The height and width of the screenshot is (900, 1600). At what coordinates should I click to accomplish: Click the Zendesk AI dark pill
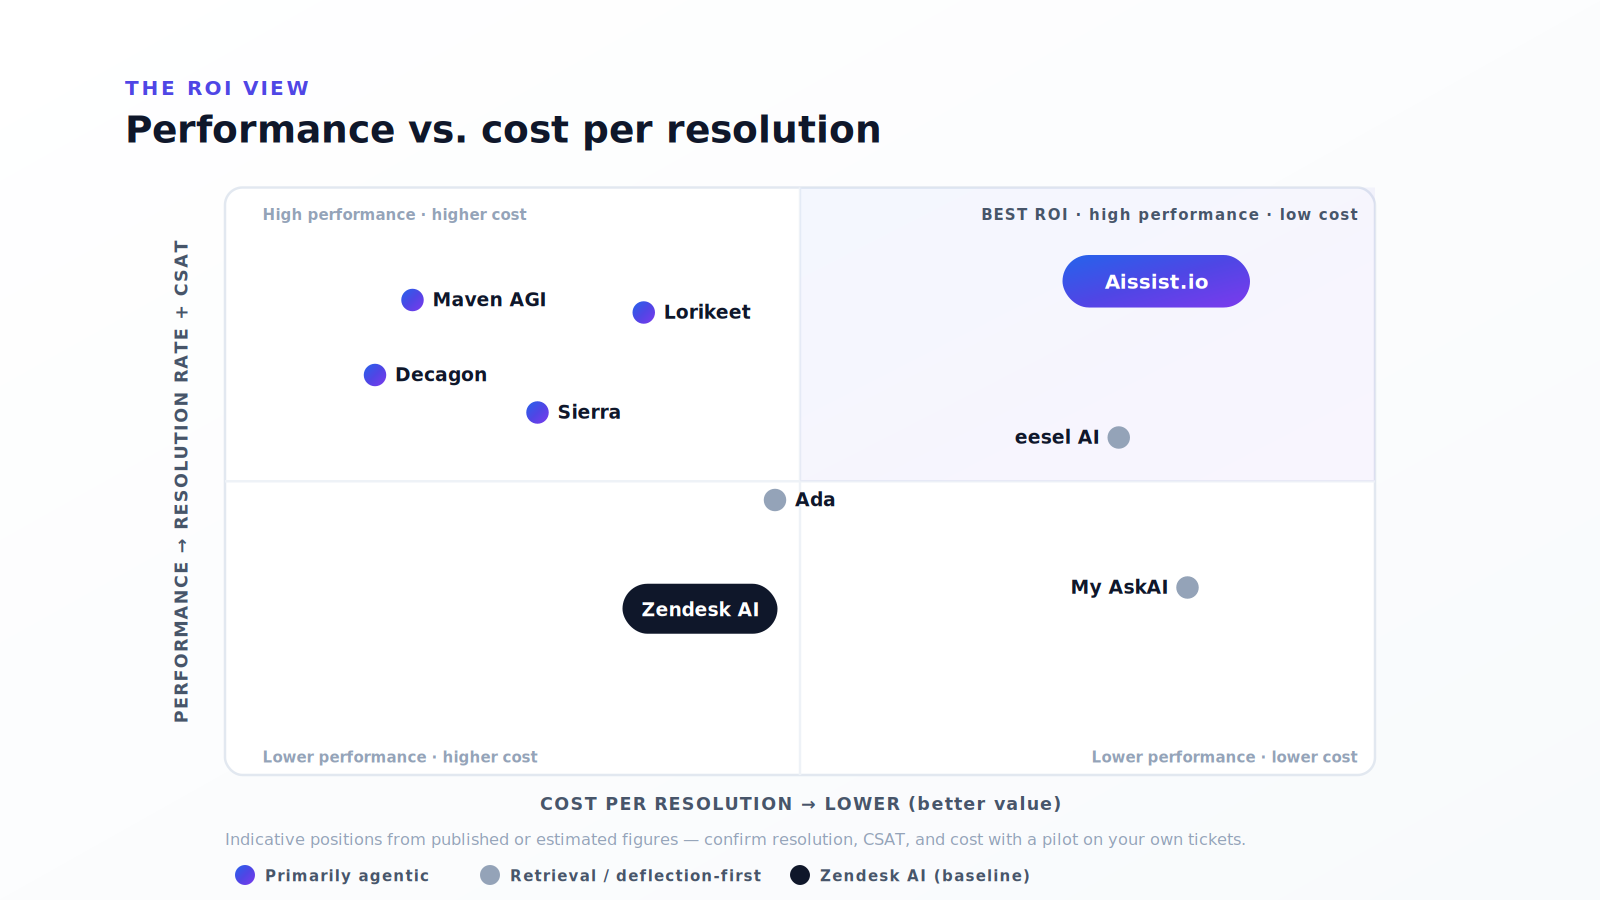coord(700,609)
